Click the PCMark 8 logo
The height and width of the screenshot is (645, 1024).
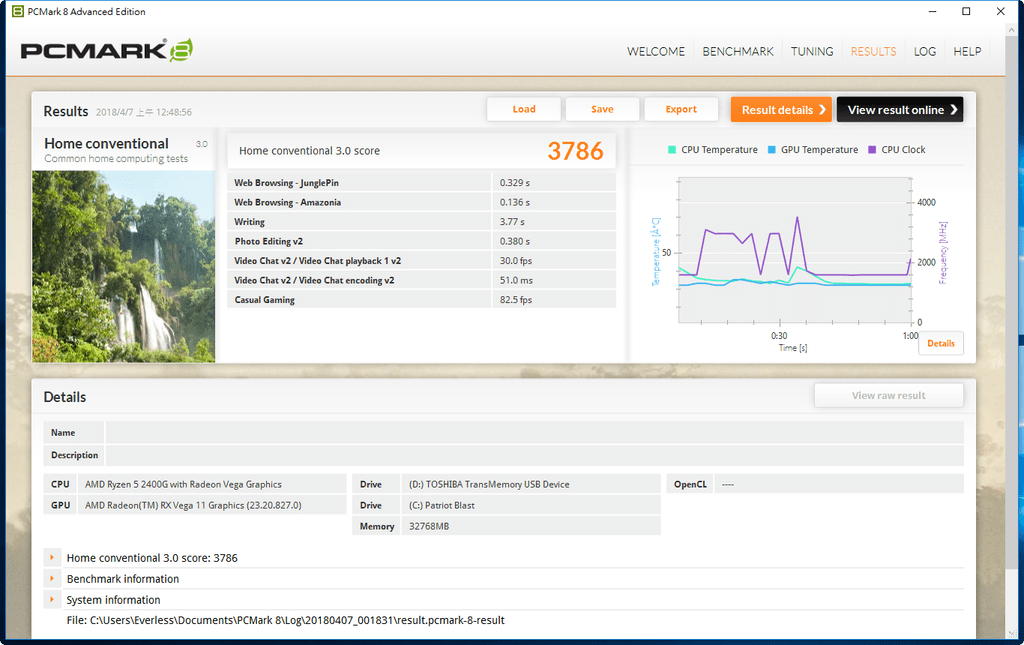pos(106,50)
